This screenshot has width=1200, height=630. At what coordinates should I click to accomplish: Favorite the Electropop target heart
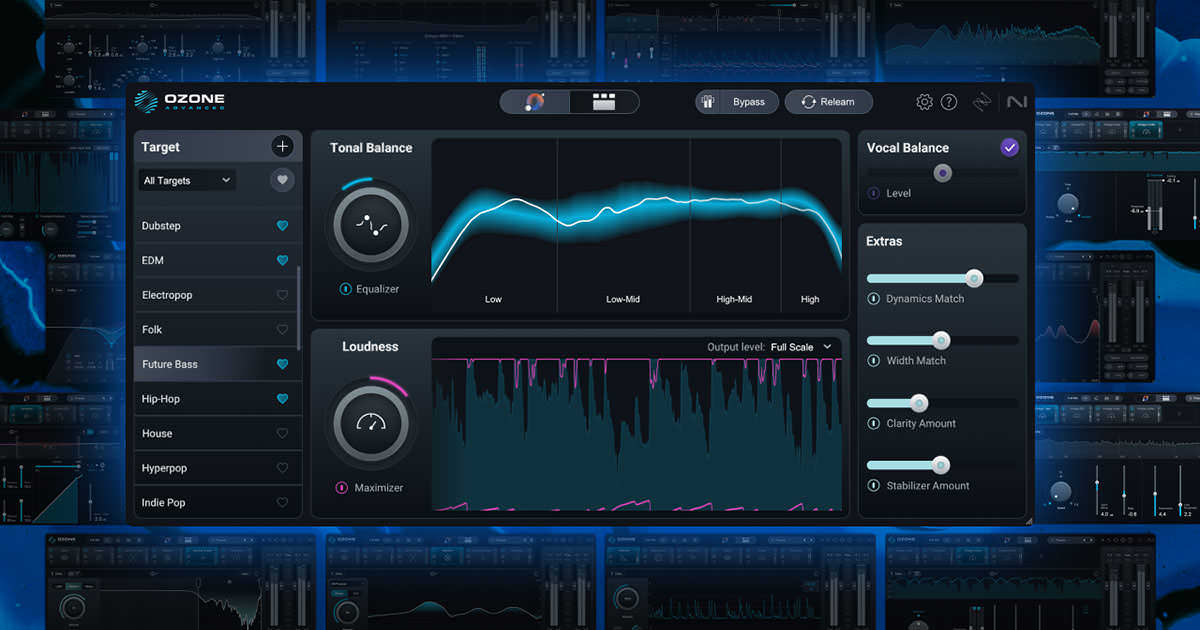tap(282, 295)
